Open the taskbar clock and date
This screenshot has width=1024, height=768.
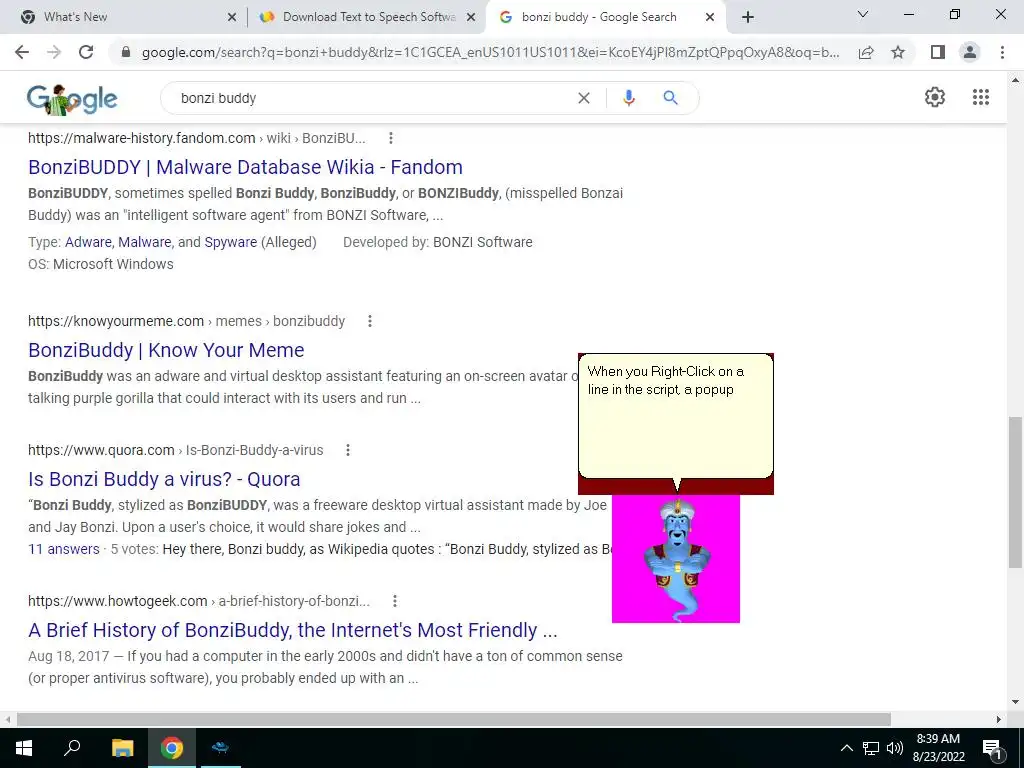[x=938, y=748]
